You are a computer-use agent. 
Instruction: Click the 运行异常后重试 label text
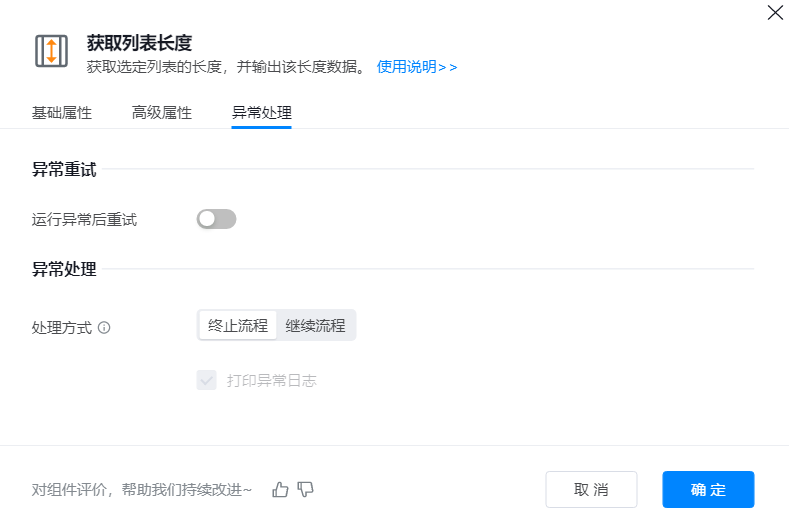pyautogui.click(x=84, y=220)
